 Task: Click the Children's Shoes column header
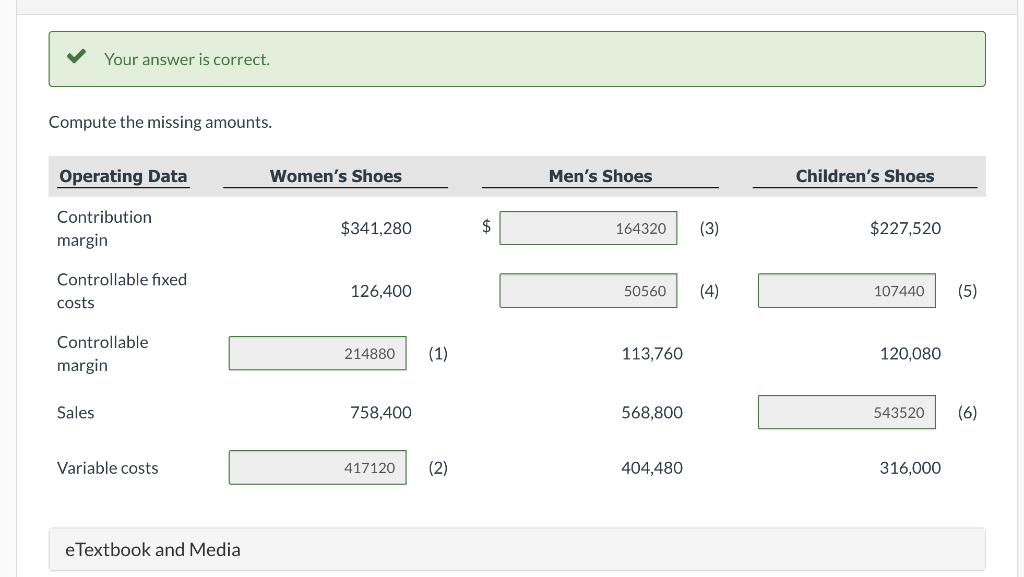coord(865,176)
